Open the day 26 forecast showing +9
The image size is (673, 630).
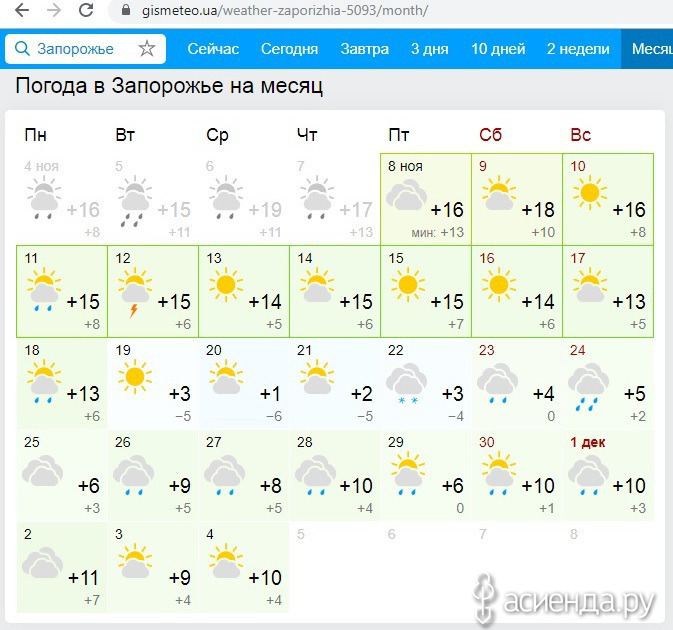point(153,475)
